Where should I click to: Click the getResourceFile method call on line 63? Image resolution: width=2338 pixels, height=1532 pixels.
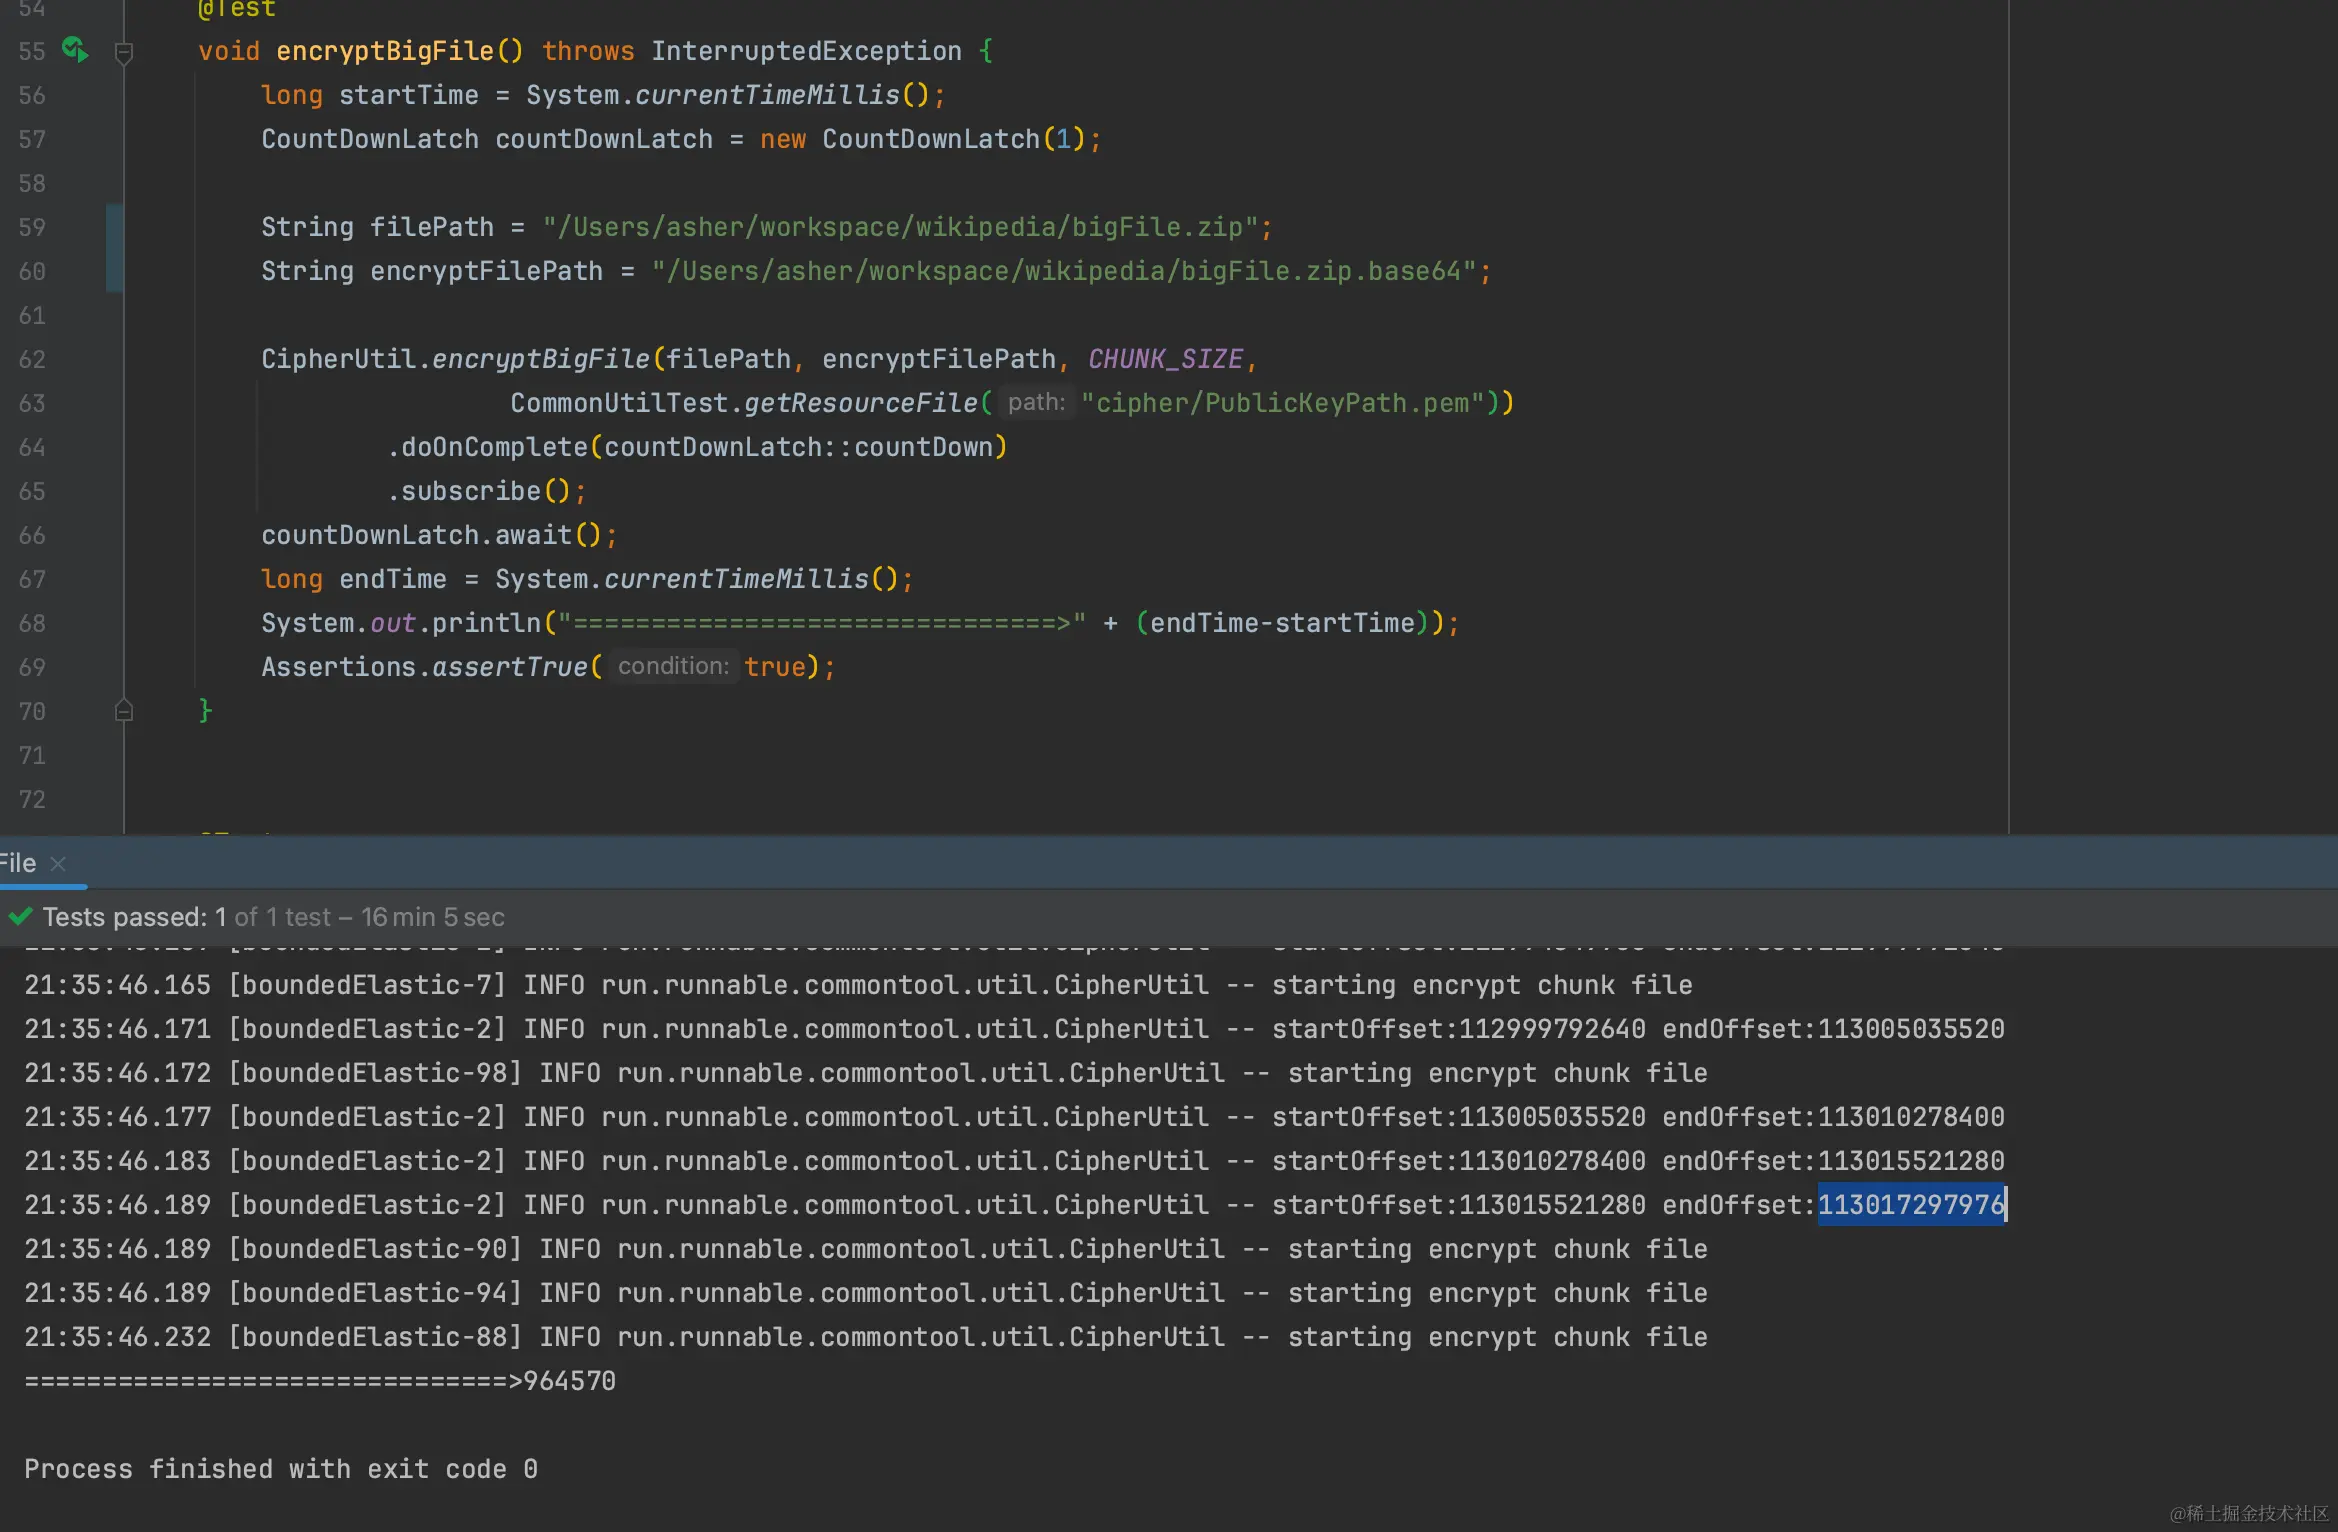click(861, 403)
